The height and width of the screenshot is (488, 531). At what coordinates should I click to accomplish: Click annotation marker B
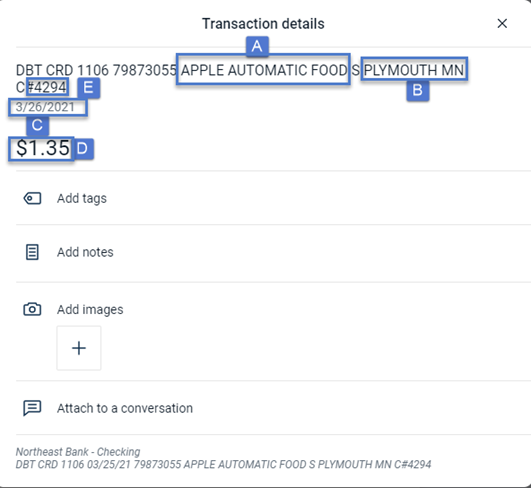(x=418, y=90)
